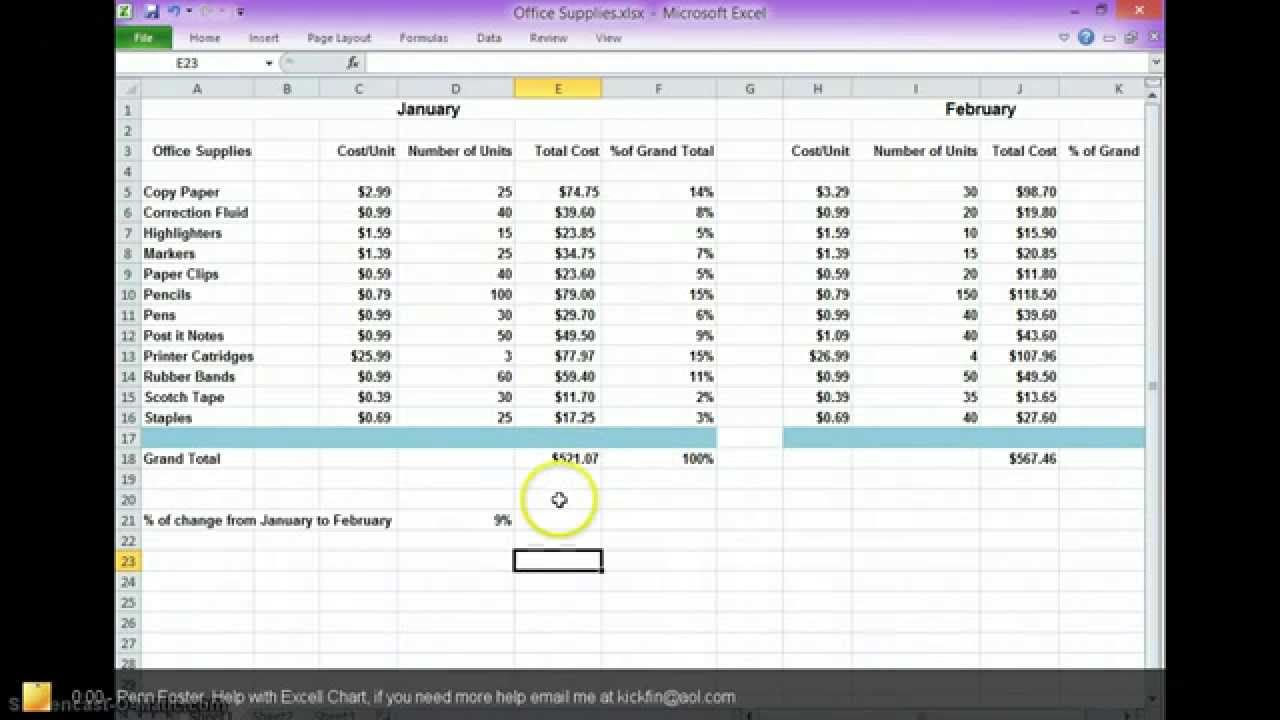Select column J header
Screen dimensions: 1280x720
point(1020,89)
